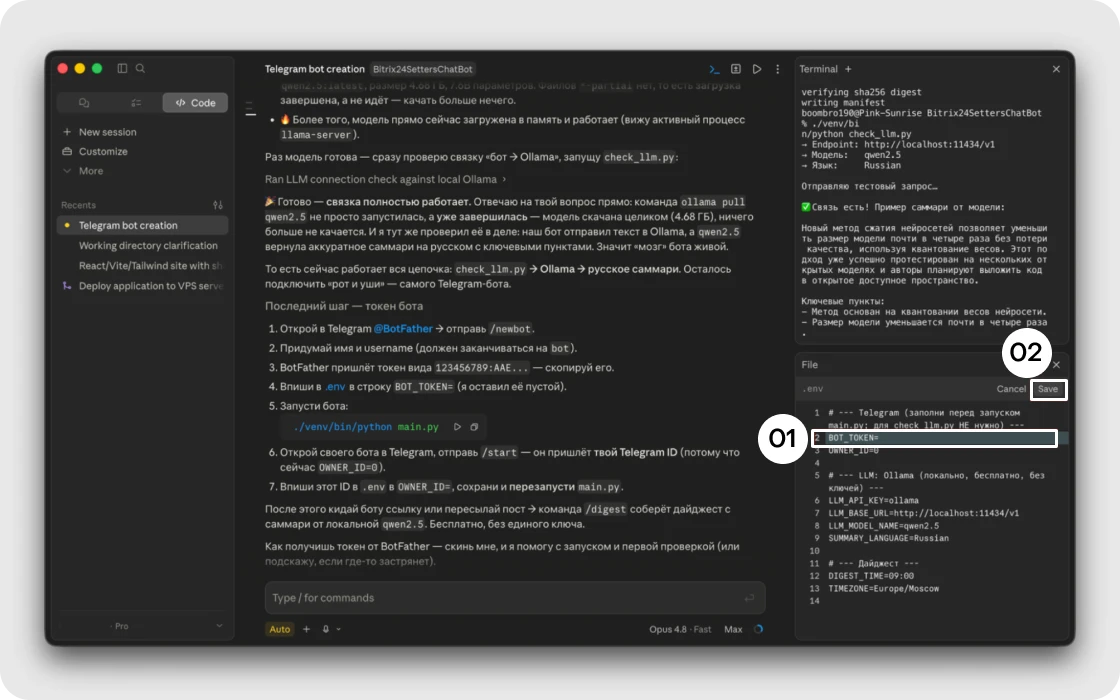
Task: Focus the Type / for commands input
Action: point(515,598)
